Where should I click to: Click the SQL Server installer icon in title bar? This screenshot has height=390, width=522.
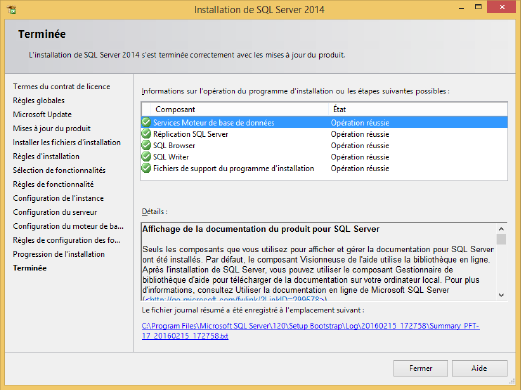pos(12,10)
